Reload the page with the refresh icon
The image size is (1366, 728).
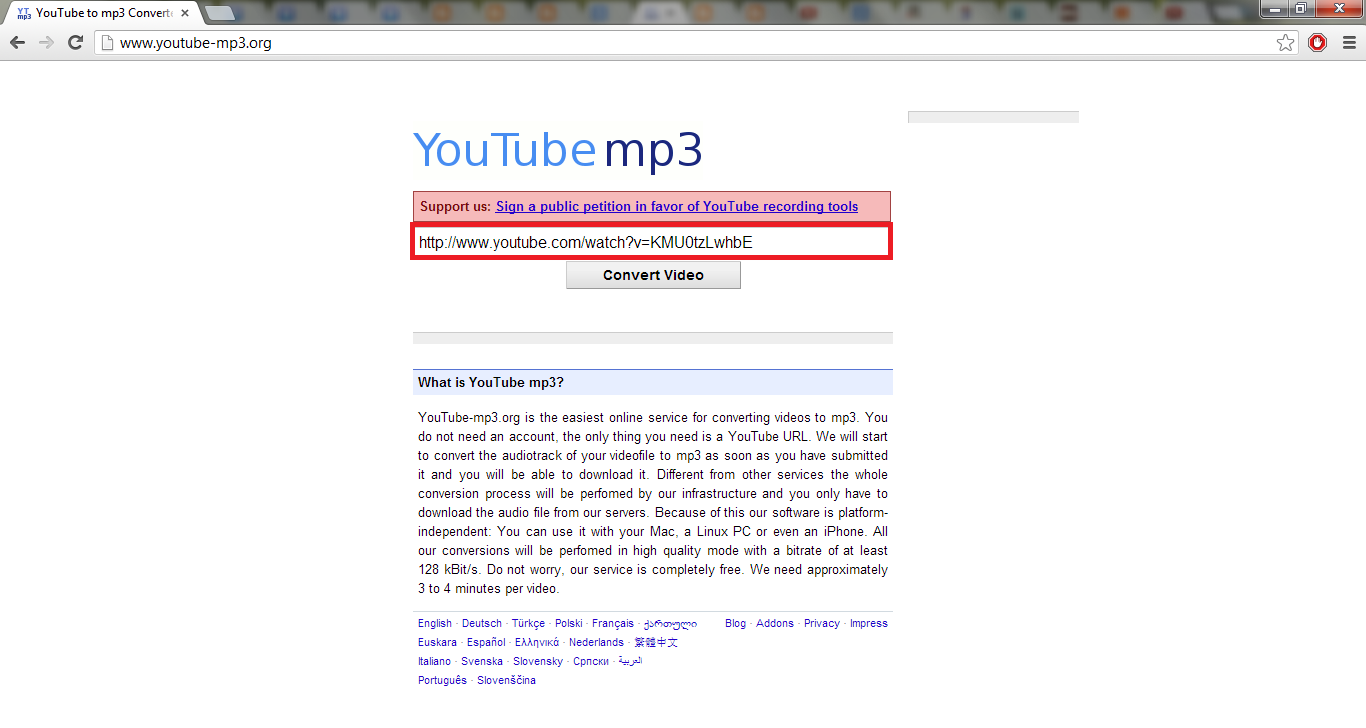pyautogui.click(x=75, y=43)
